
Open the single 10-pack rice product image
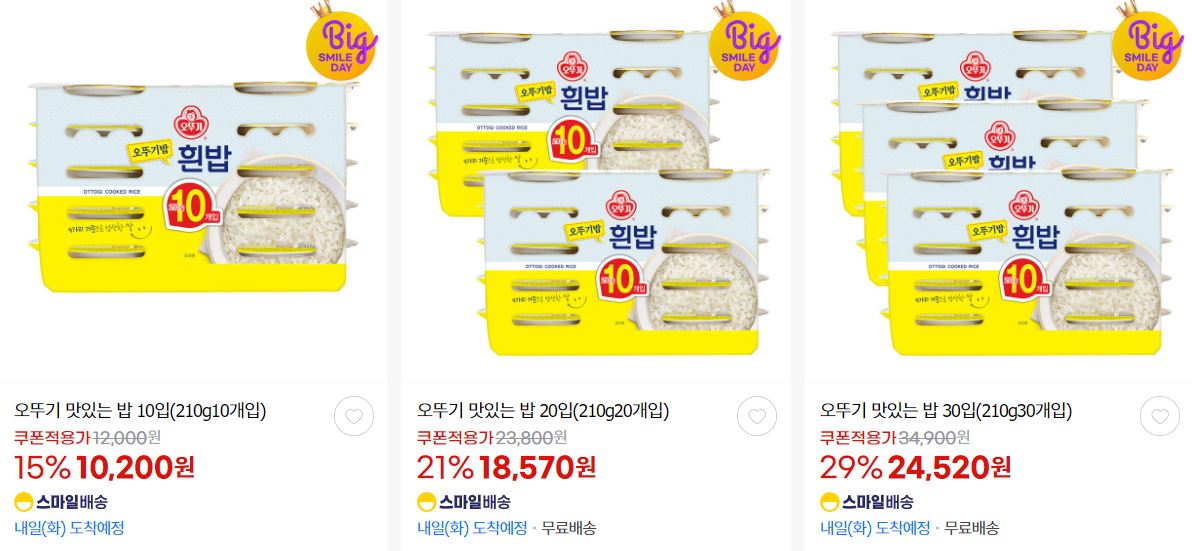point(194,188)
